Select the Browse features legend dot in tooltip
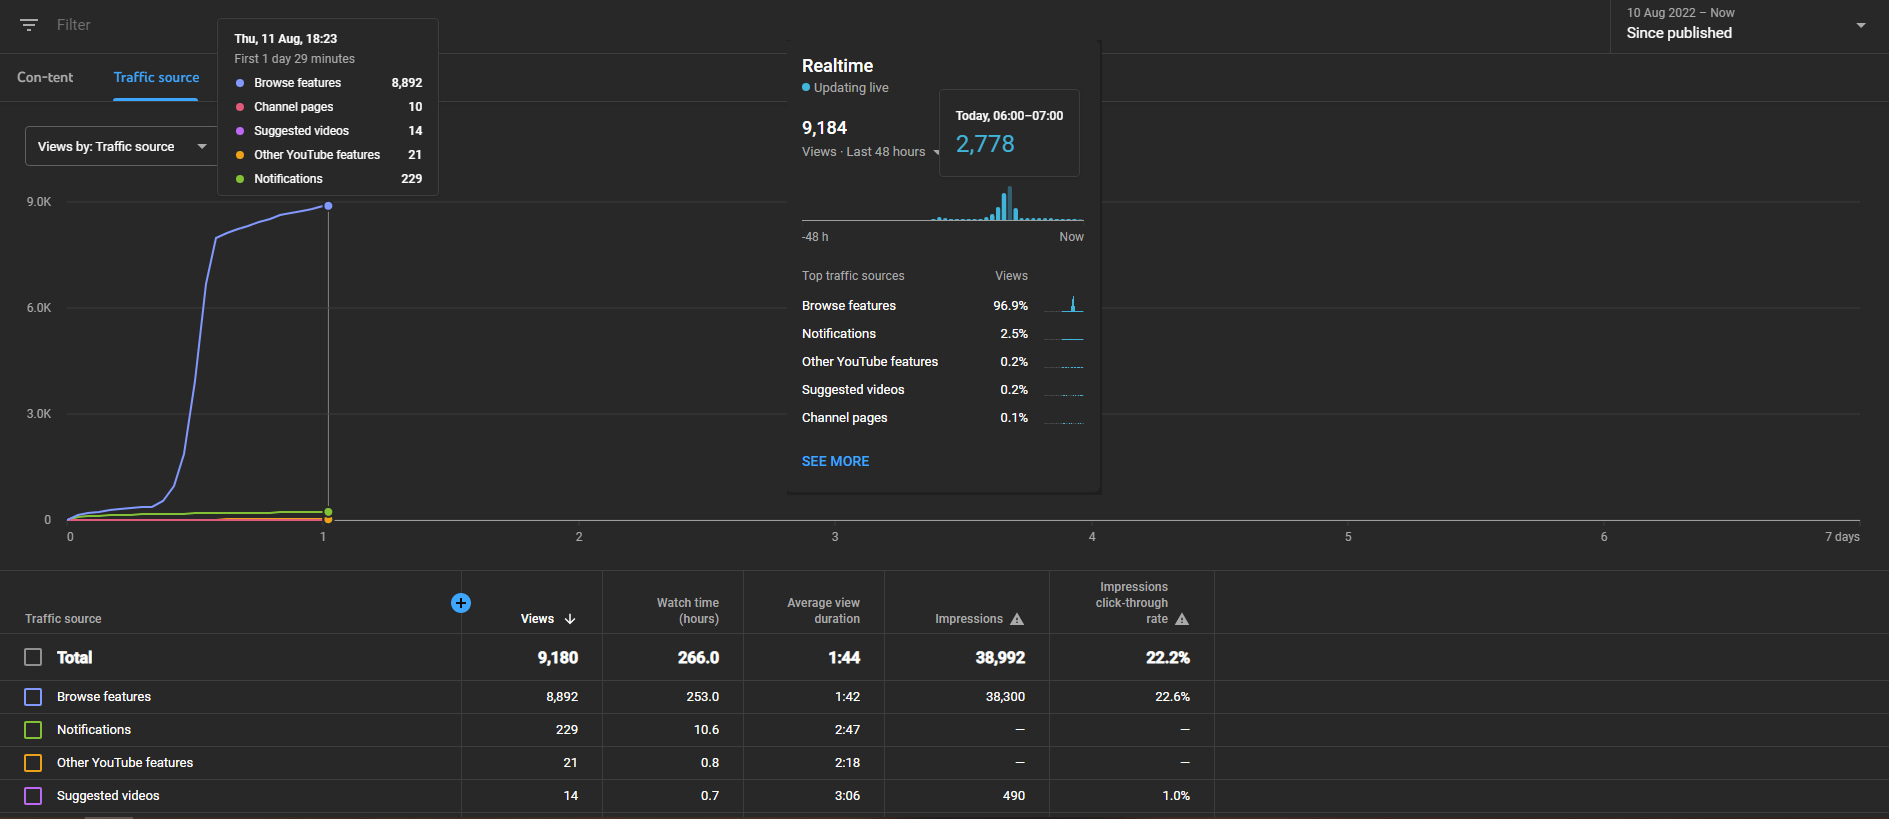 point(240,83)
